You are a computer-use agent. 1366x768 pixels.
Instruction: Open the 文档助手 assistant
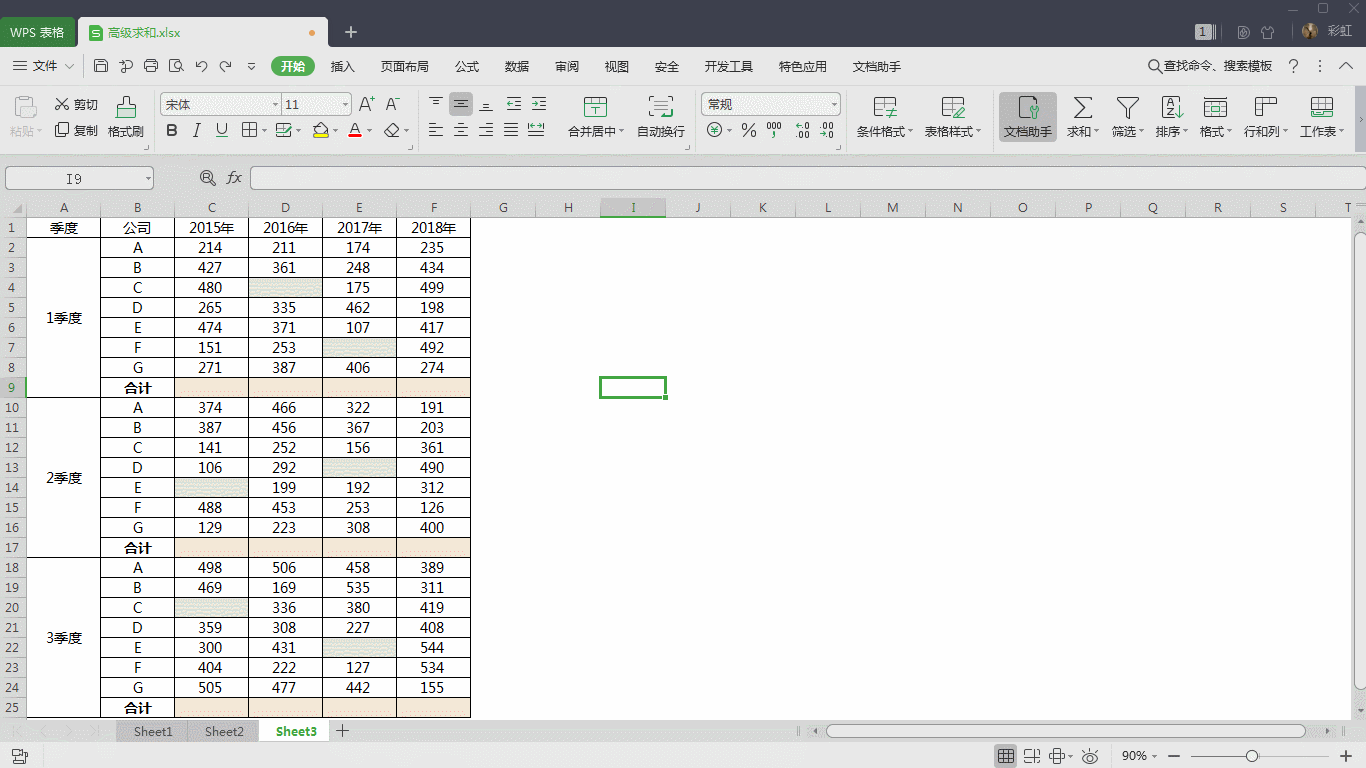(1027, 117)
